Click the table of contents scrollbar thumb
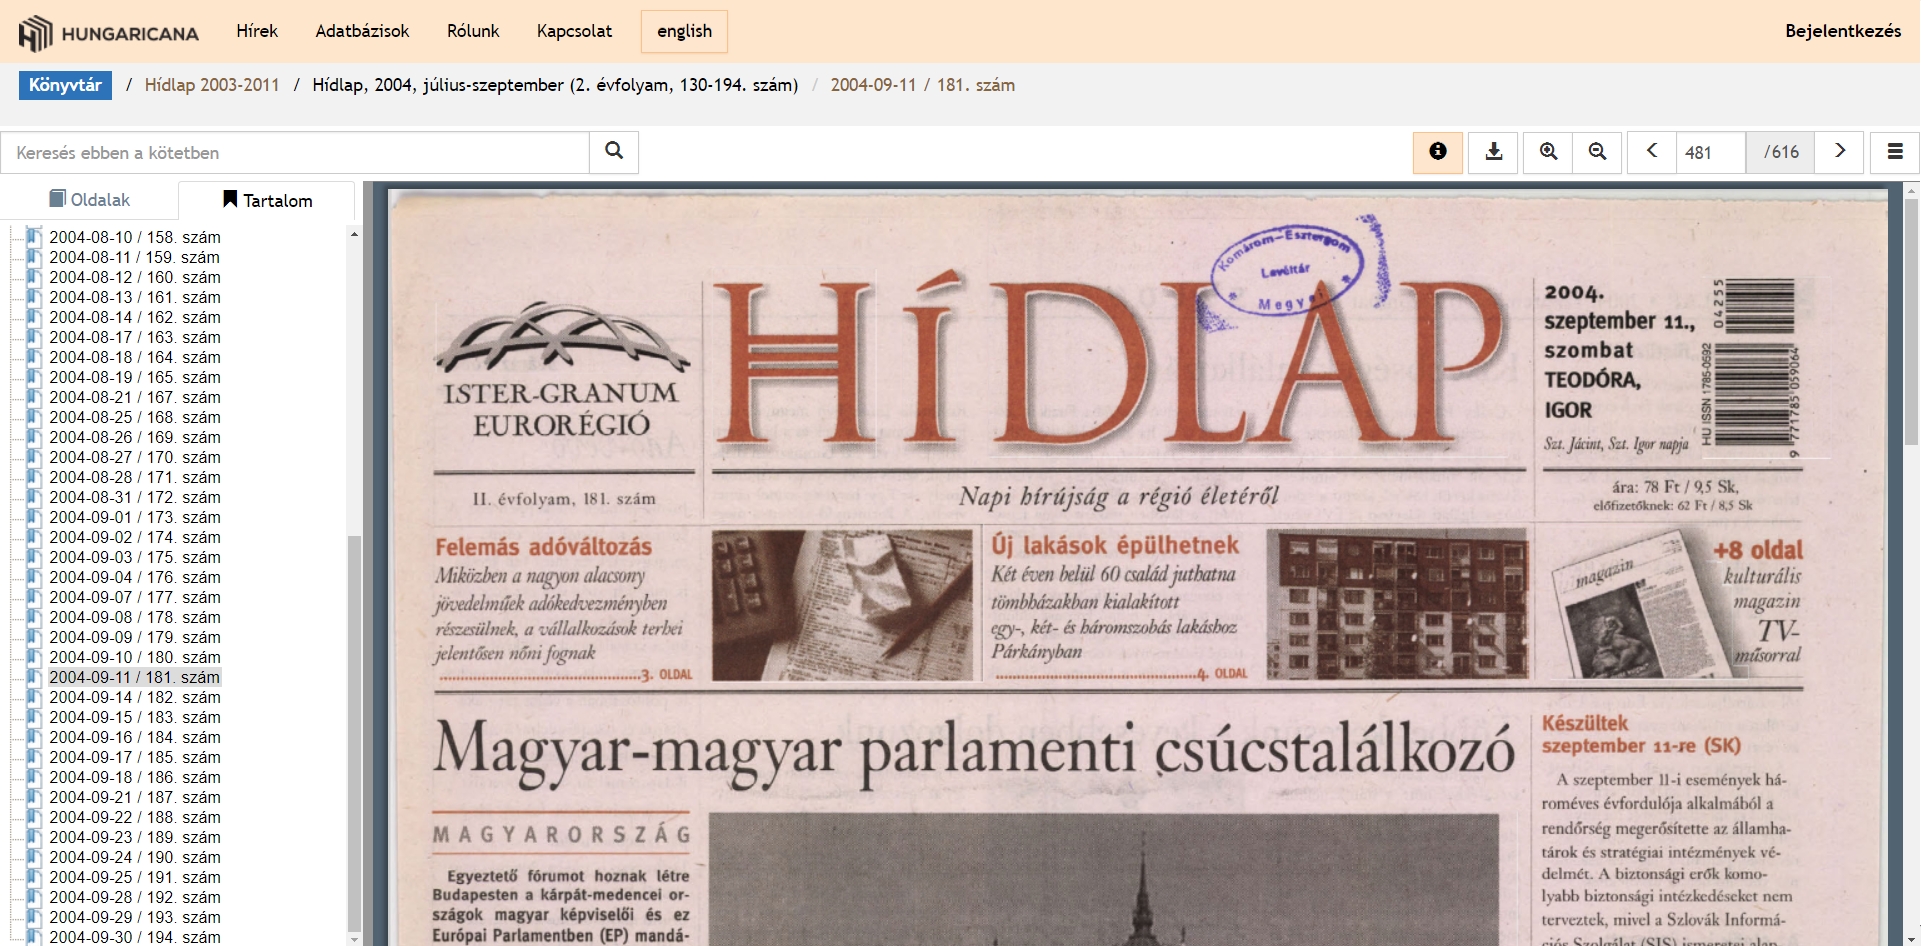The width and height of the screenshot is (1921, 946). click(x=354, y=734)
